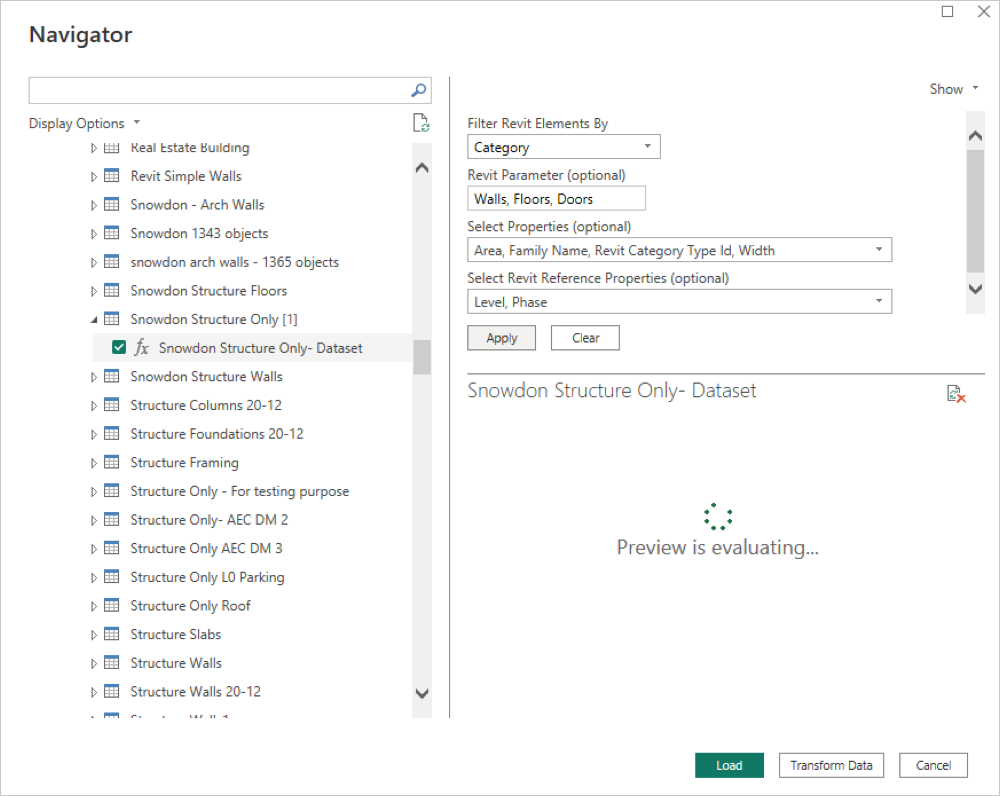Click the preview error document icon

956,393
